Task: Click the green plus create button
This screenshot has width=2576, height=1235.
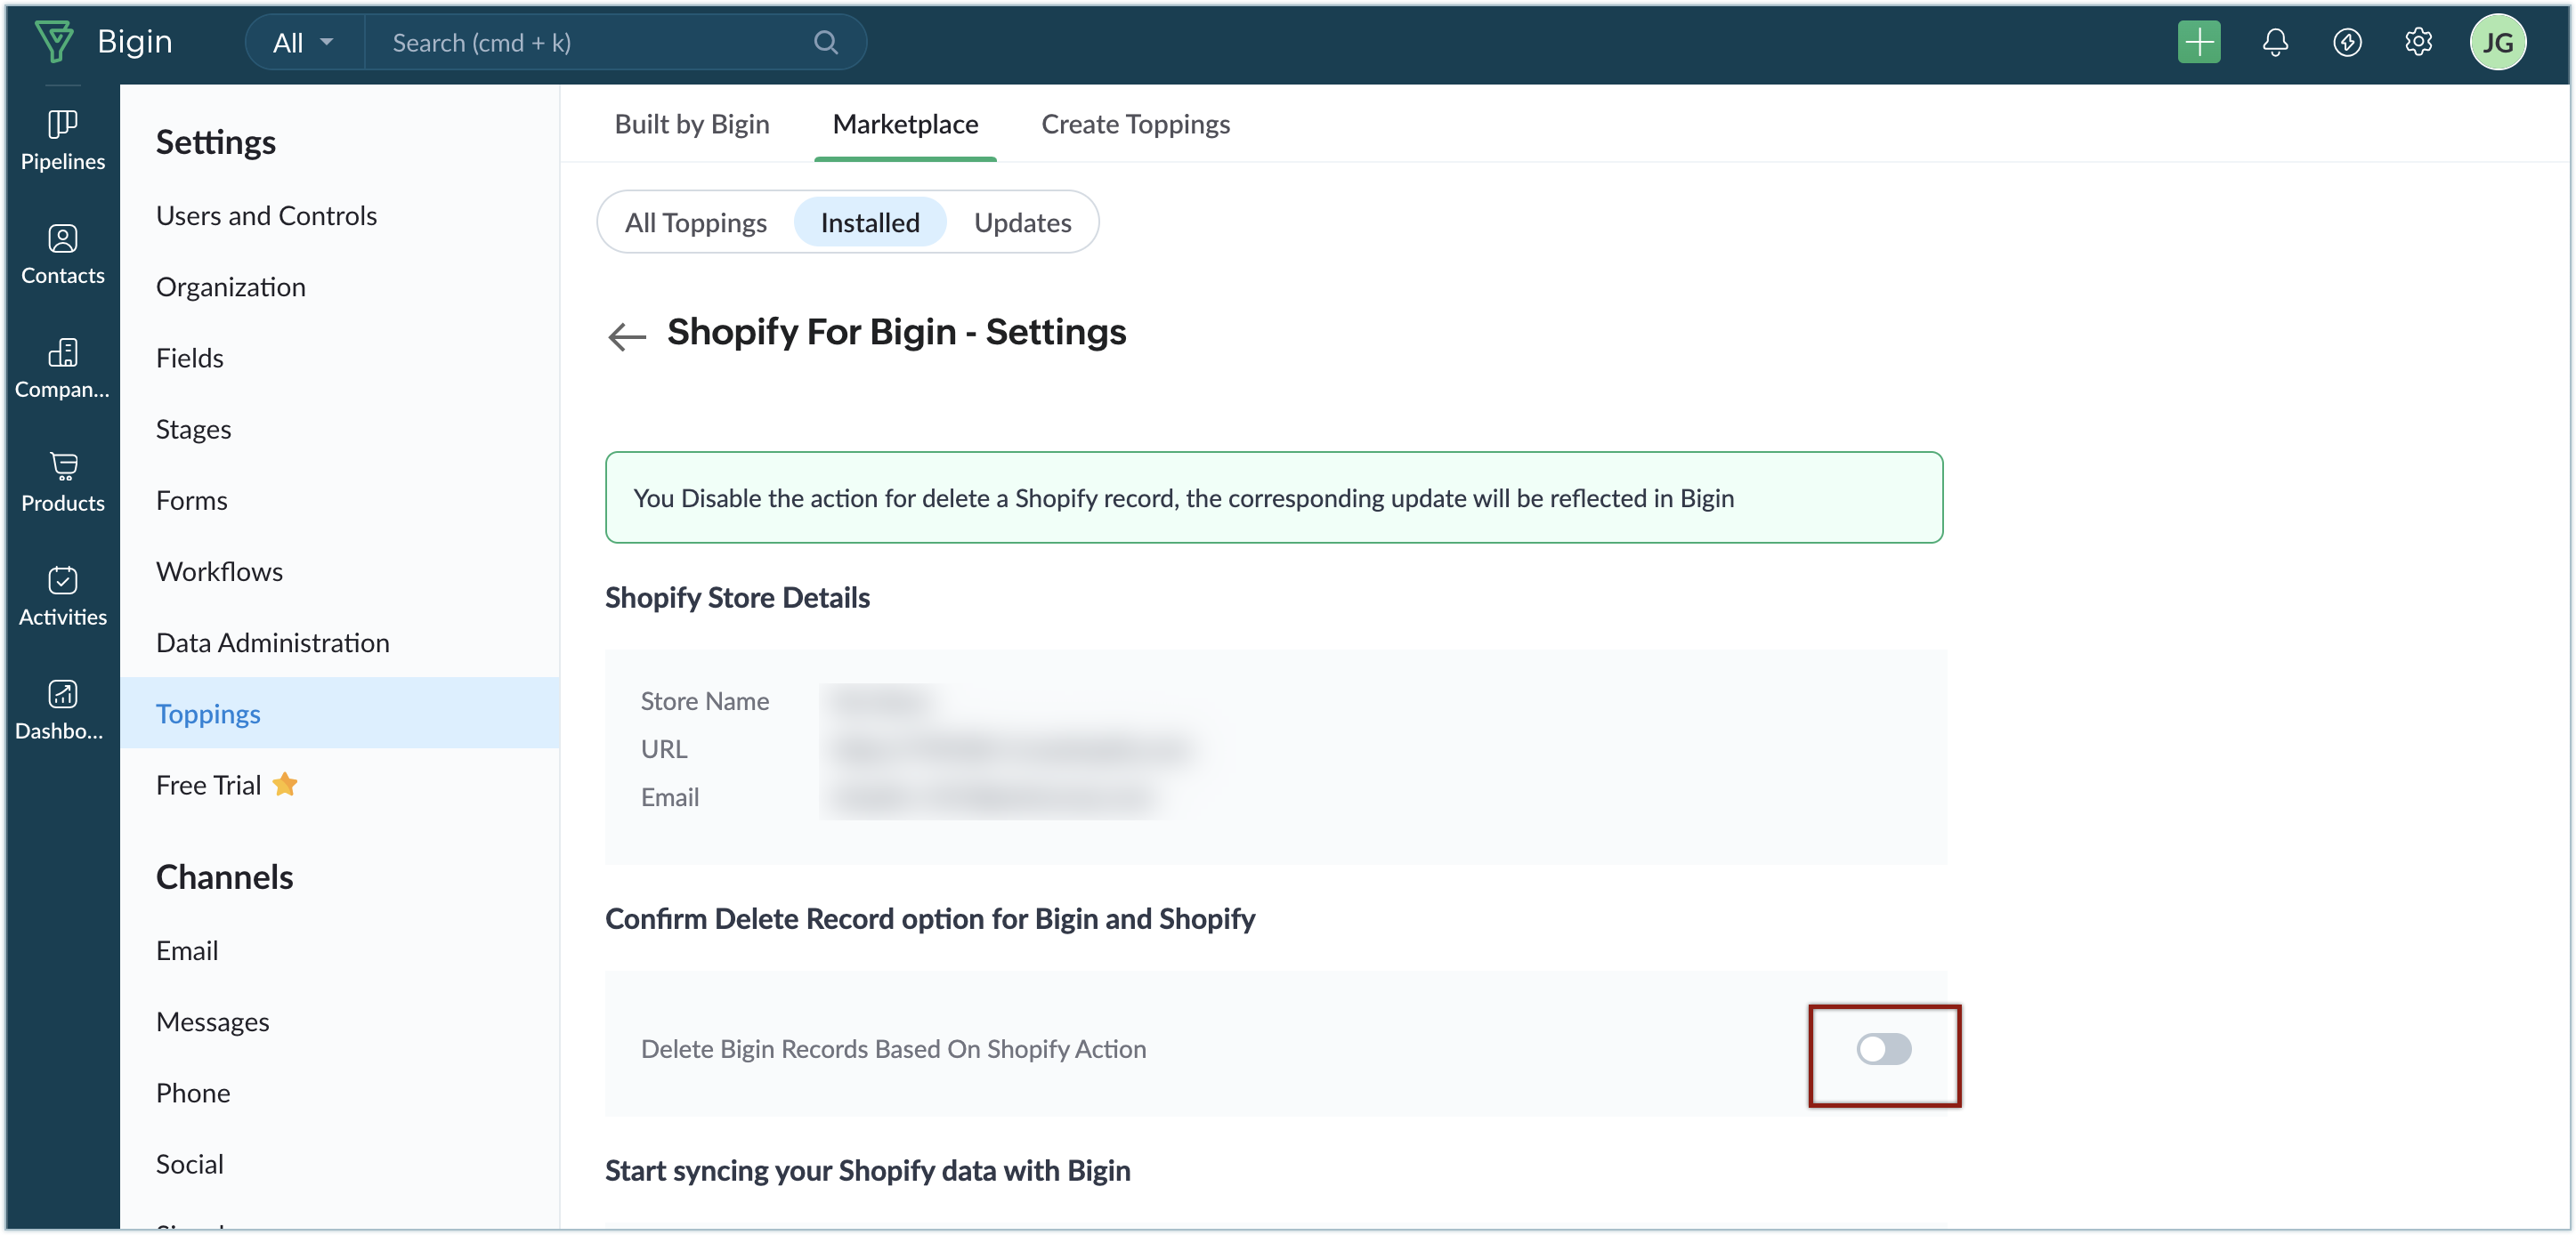Action: tap(2199, 42)
